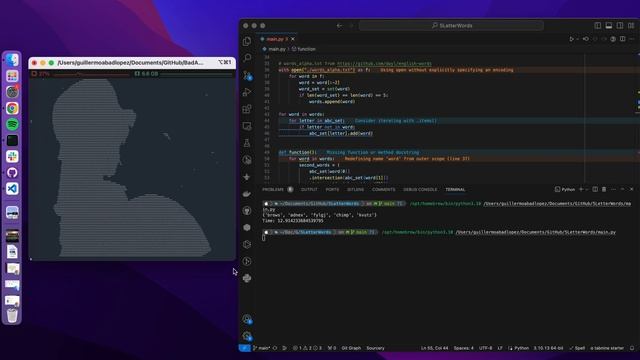
Task: Open the SLatterWords command center search
Action: coord(451,26)
